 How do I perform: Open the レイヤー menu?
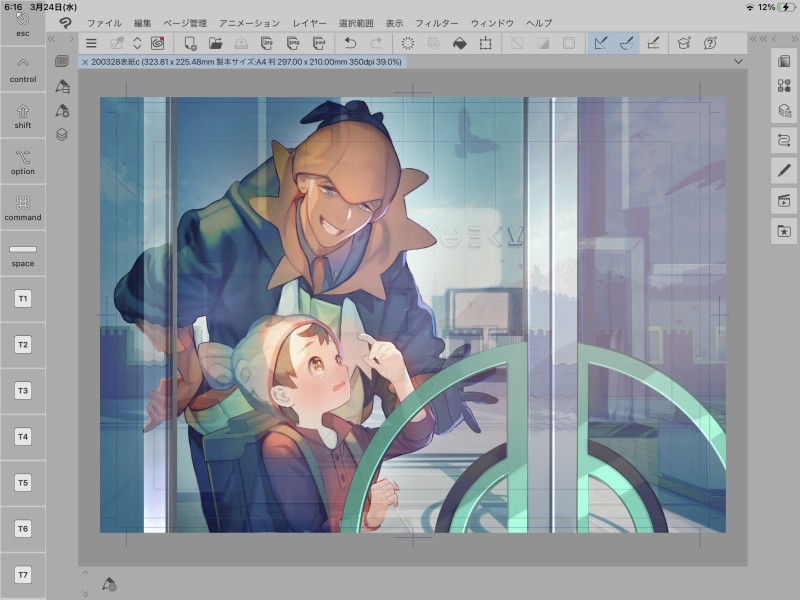point(309,23)
